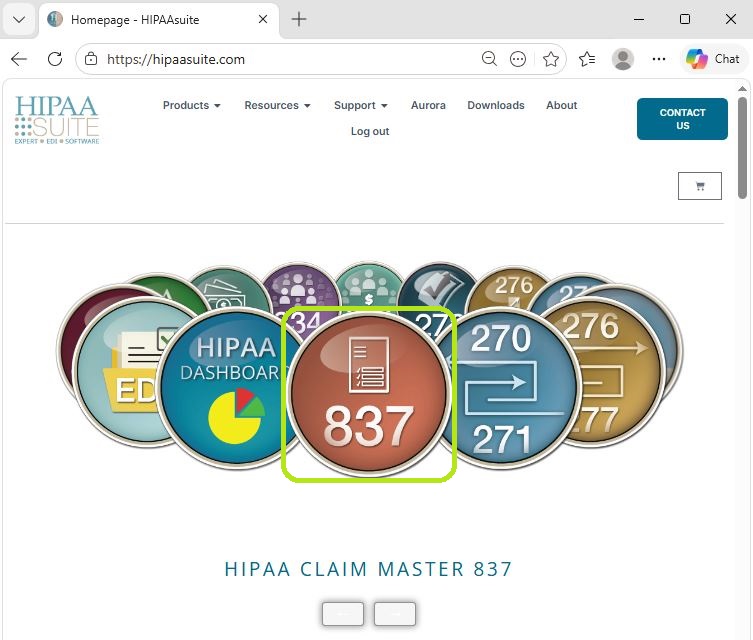Open the shopping cart
Screen dimensions: 753x640
point(699,186)
